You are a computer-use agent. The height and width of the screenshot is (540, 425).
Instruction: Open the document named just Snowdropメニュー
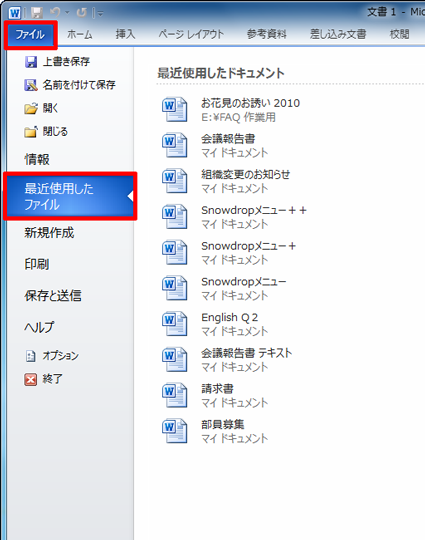pyautogui.click(x=244, y=282)
